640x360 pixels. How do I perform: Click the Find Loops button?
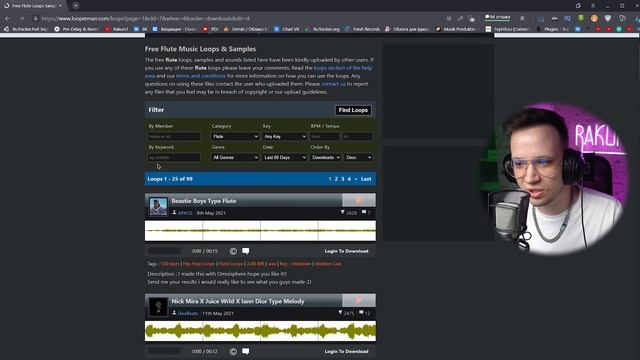(x=353, y=110)
